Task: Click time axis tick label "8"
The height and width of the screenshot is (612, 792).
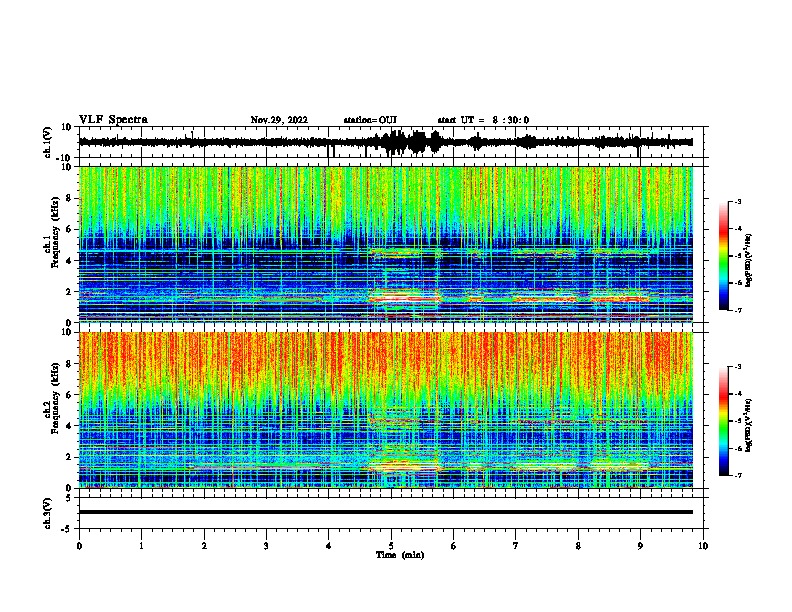Action: point(578,546)
